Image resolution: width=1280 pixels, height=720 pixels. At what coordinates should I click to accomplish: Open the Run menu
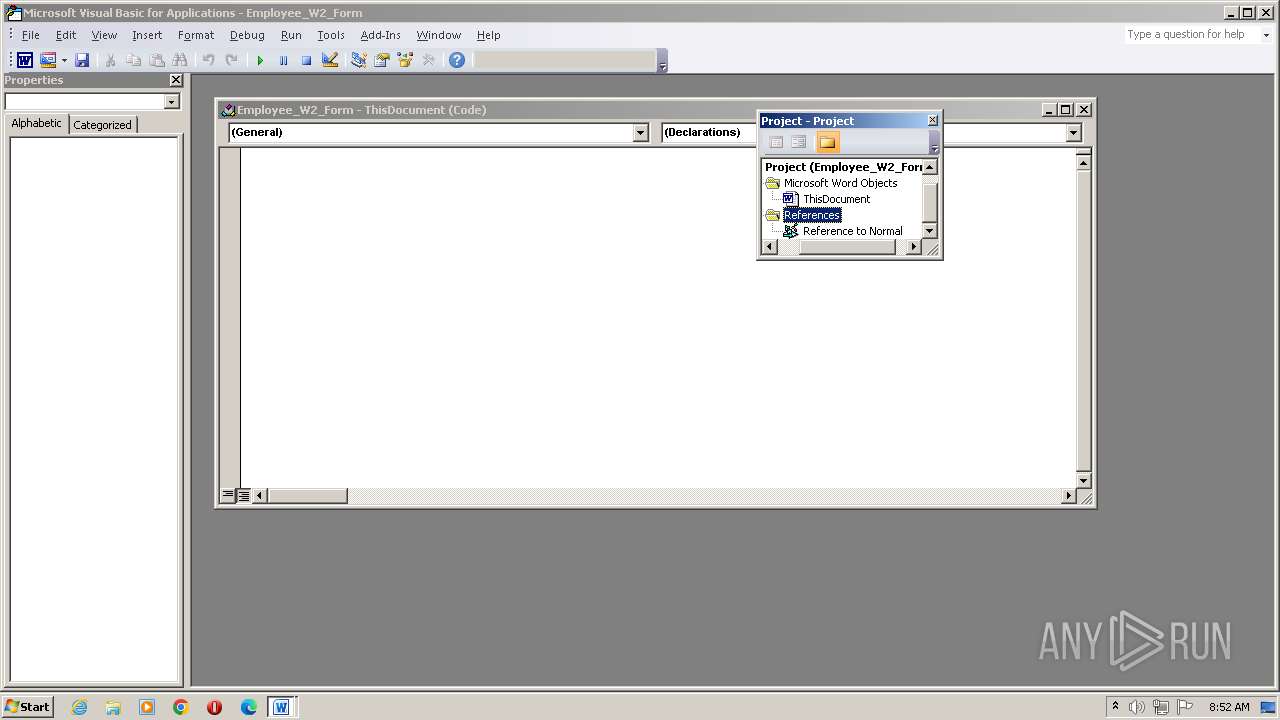(291, 35)
